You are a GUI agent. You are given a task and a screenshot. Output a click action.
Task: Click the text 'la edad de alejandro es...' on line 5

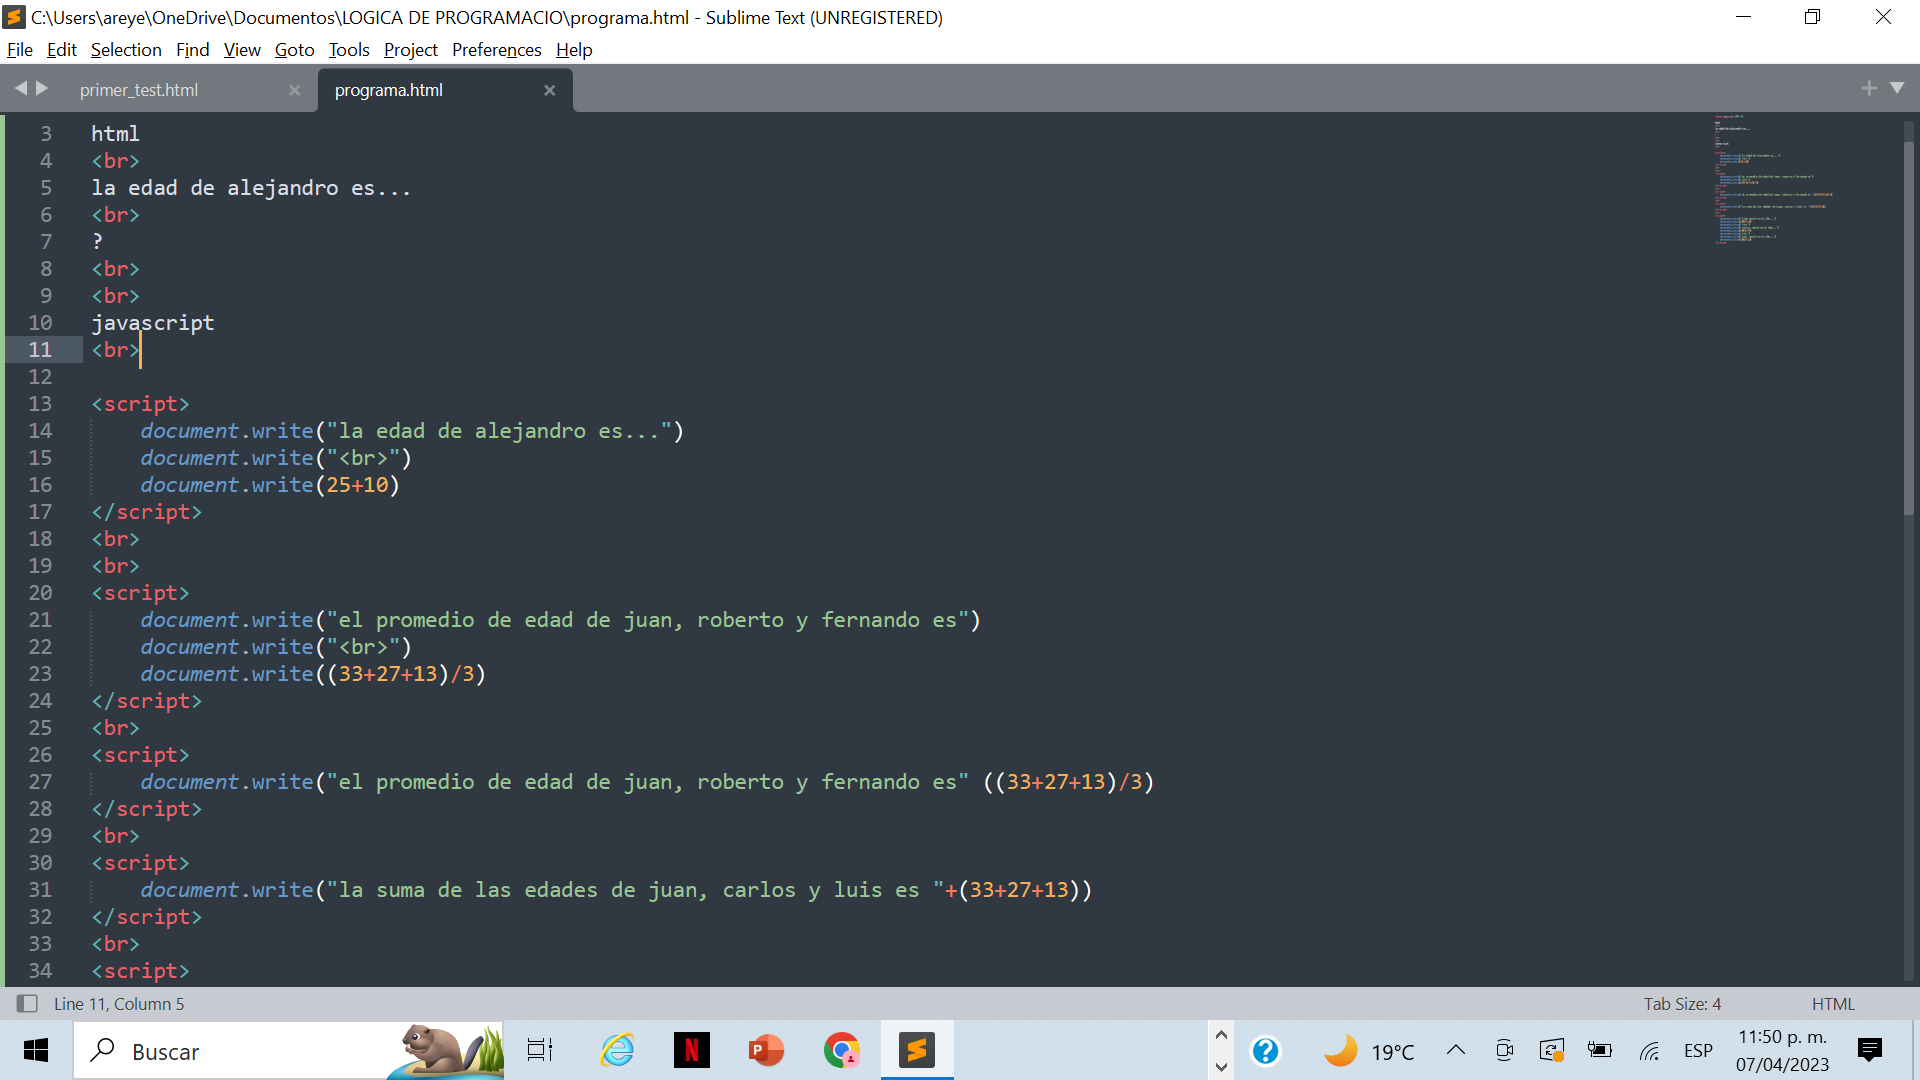tap(251, 188)
